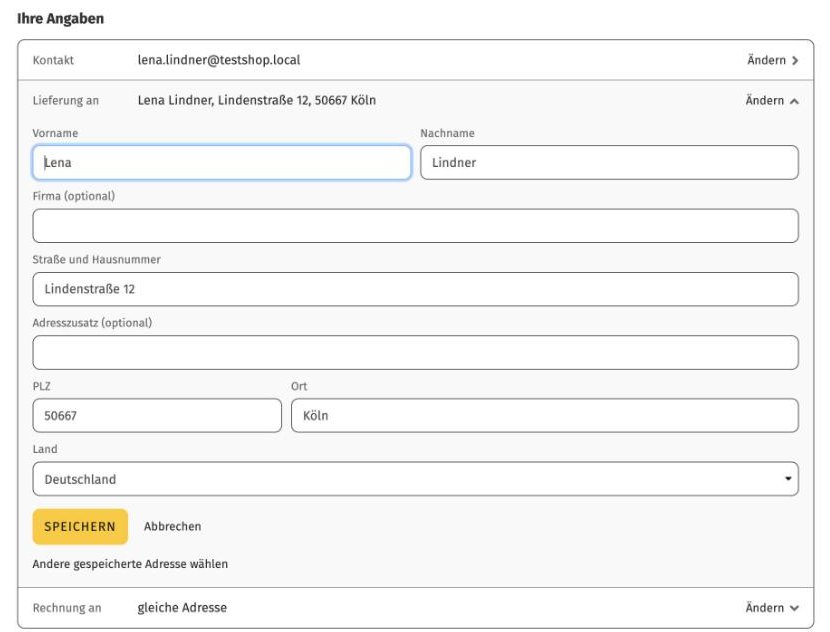Screen dimensions: 830x632
Task: Click the Straße und Hausnummer field
Action: (x=416, y=289)
